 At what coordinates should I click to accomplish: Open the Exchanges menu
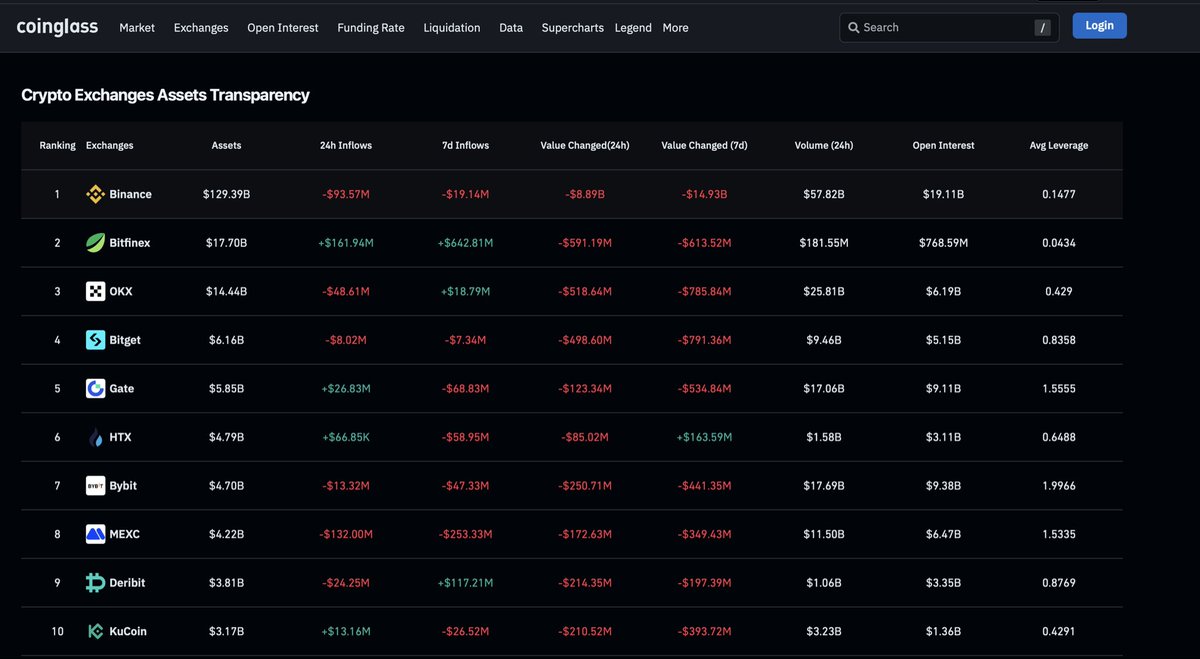coord(201,28)
